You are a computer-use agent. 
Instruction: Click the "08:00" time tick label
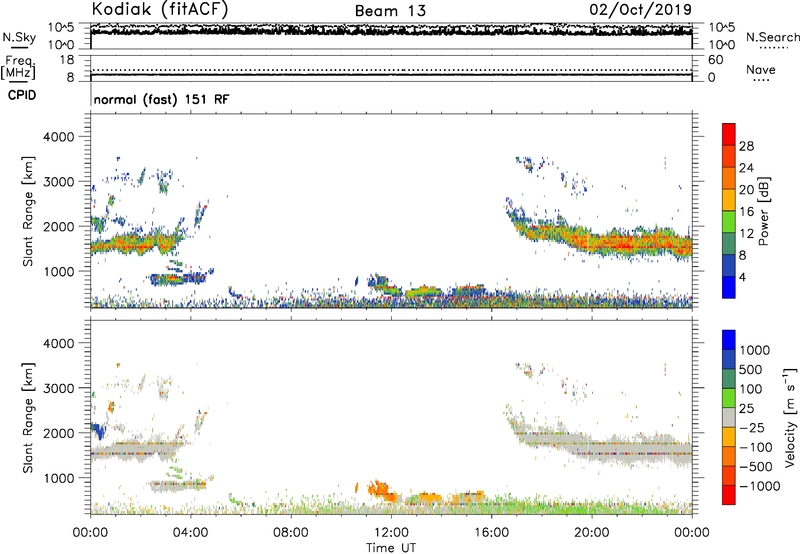coord(291,533)
